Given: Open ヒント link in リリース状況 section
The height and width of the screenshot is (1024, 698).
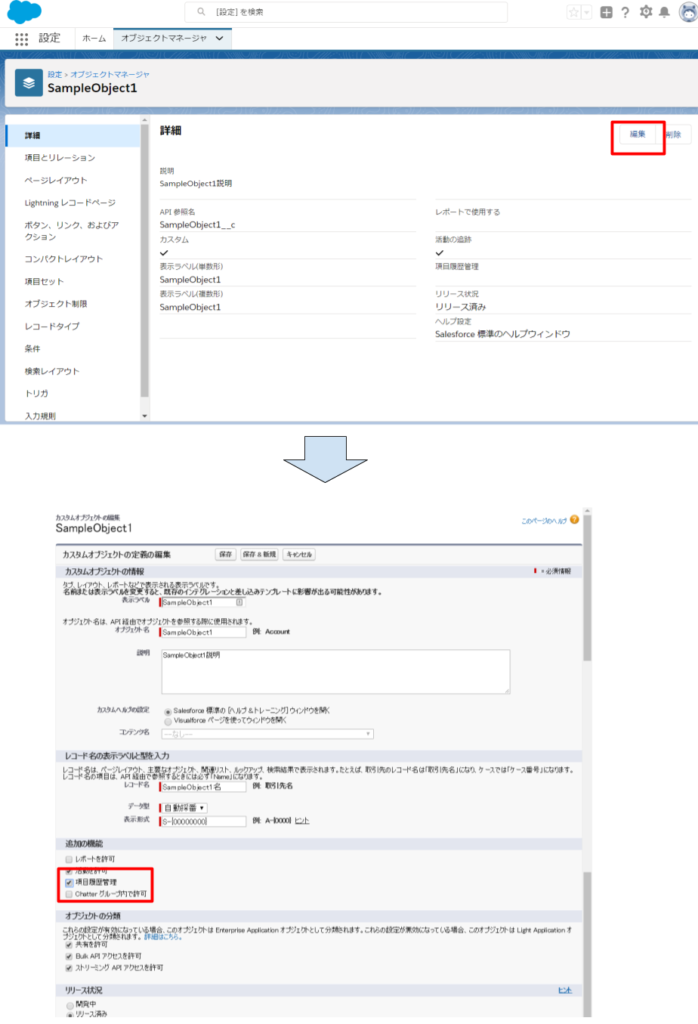Looking at the screenshot, I should [565, 991].
